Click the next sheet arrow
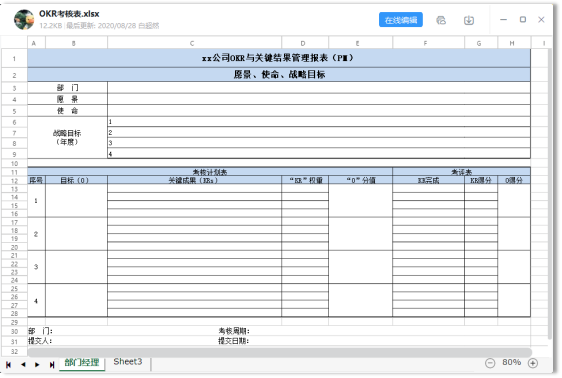The height and width of the screenshot is (378, 562). coord(37,365)
